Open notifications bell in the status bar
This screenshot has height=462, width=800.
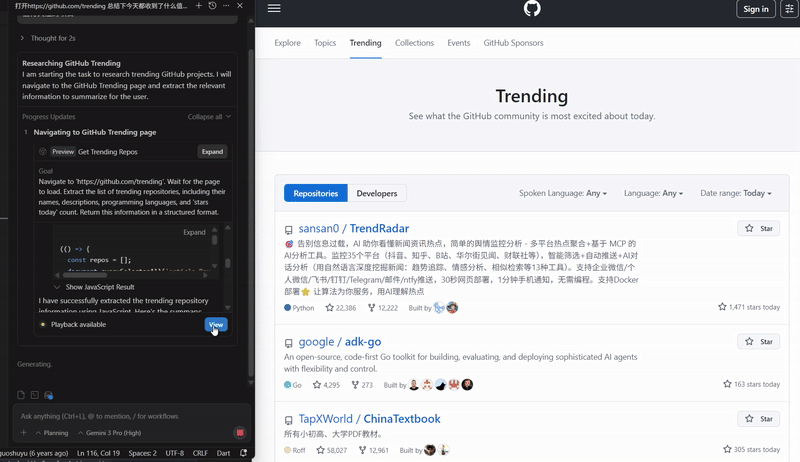point(243,453)
